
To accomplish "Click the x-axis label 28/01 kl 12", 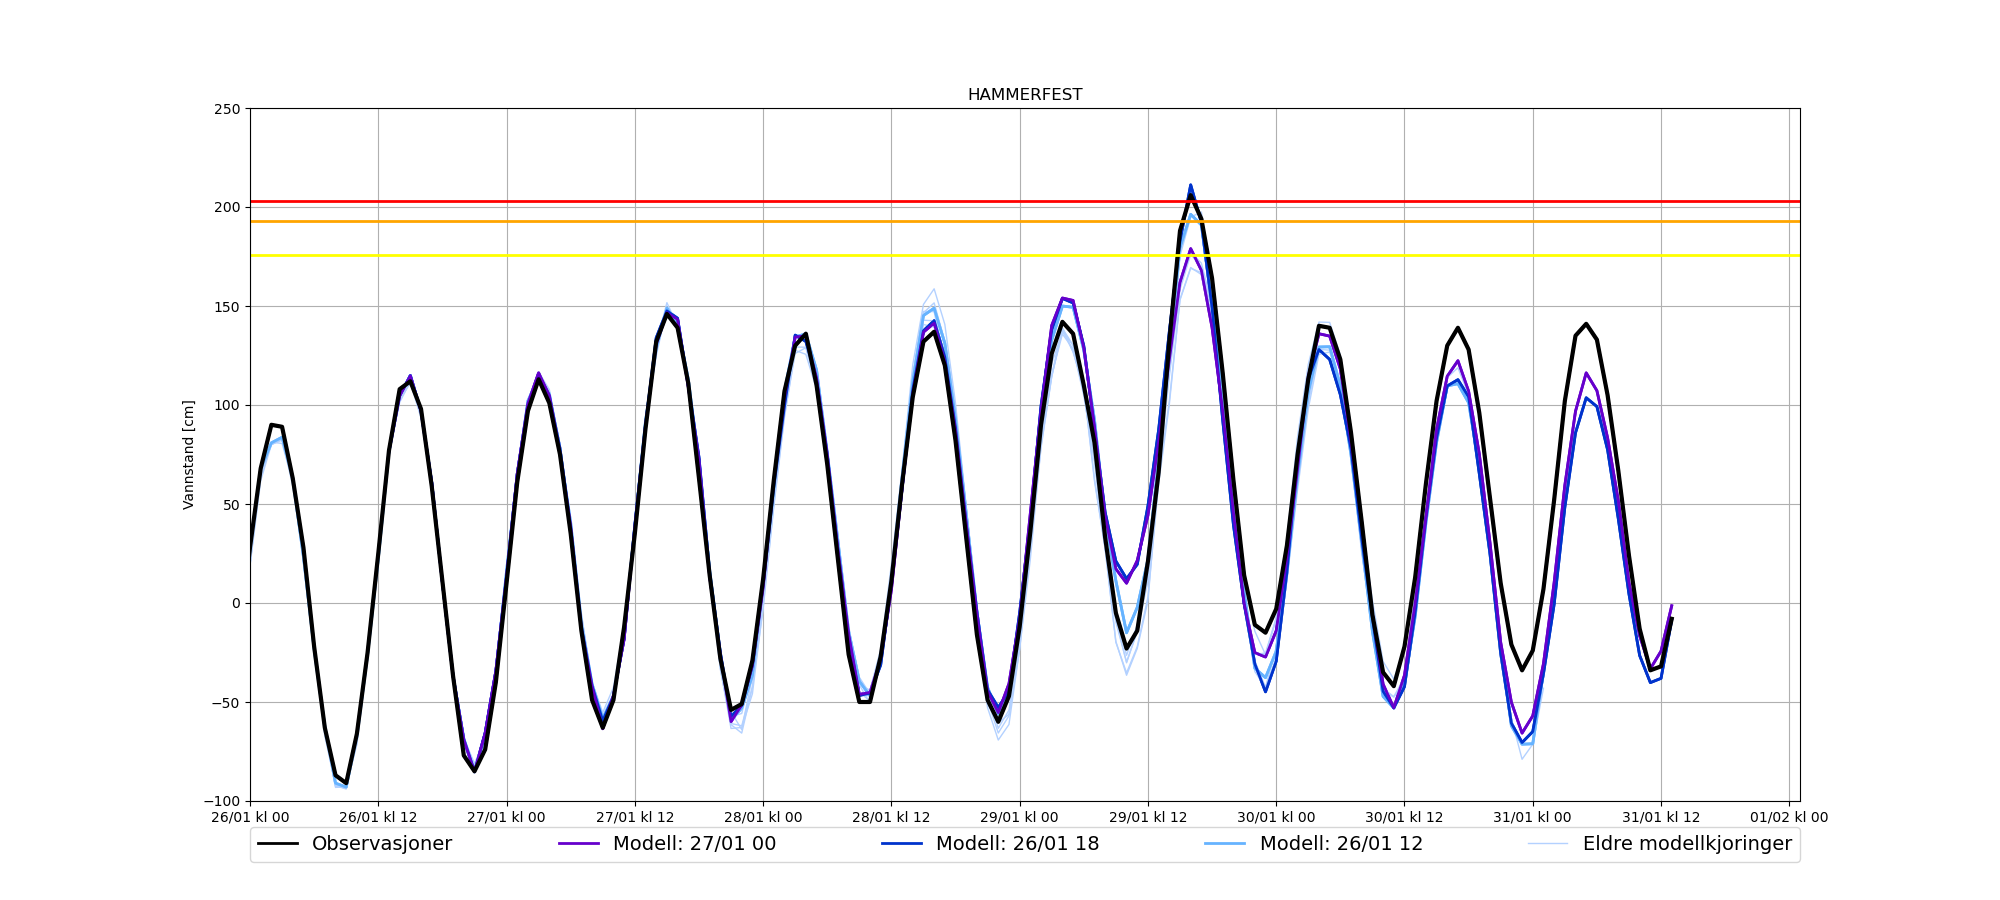I will point(891,817).
